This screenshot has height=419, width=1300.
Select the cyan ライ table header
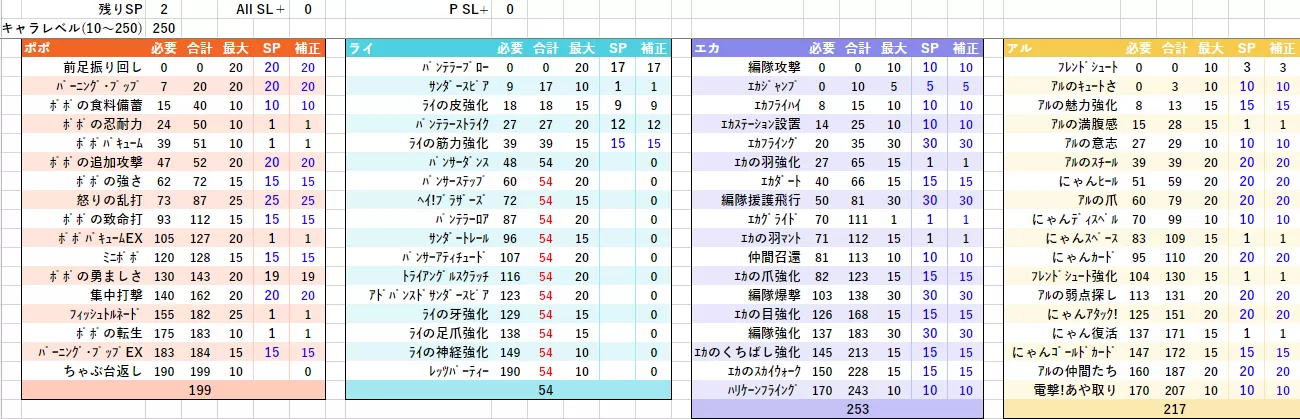(x=506, y=48)
